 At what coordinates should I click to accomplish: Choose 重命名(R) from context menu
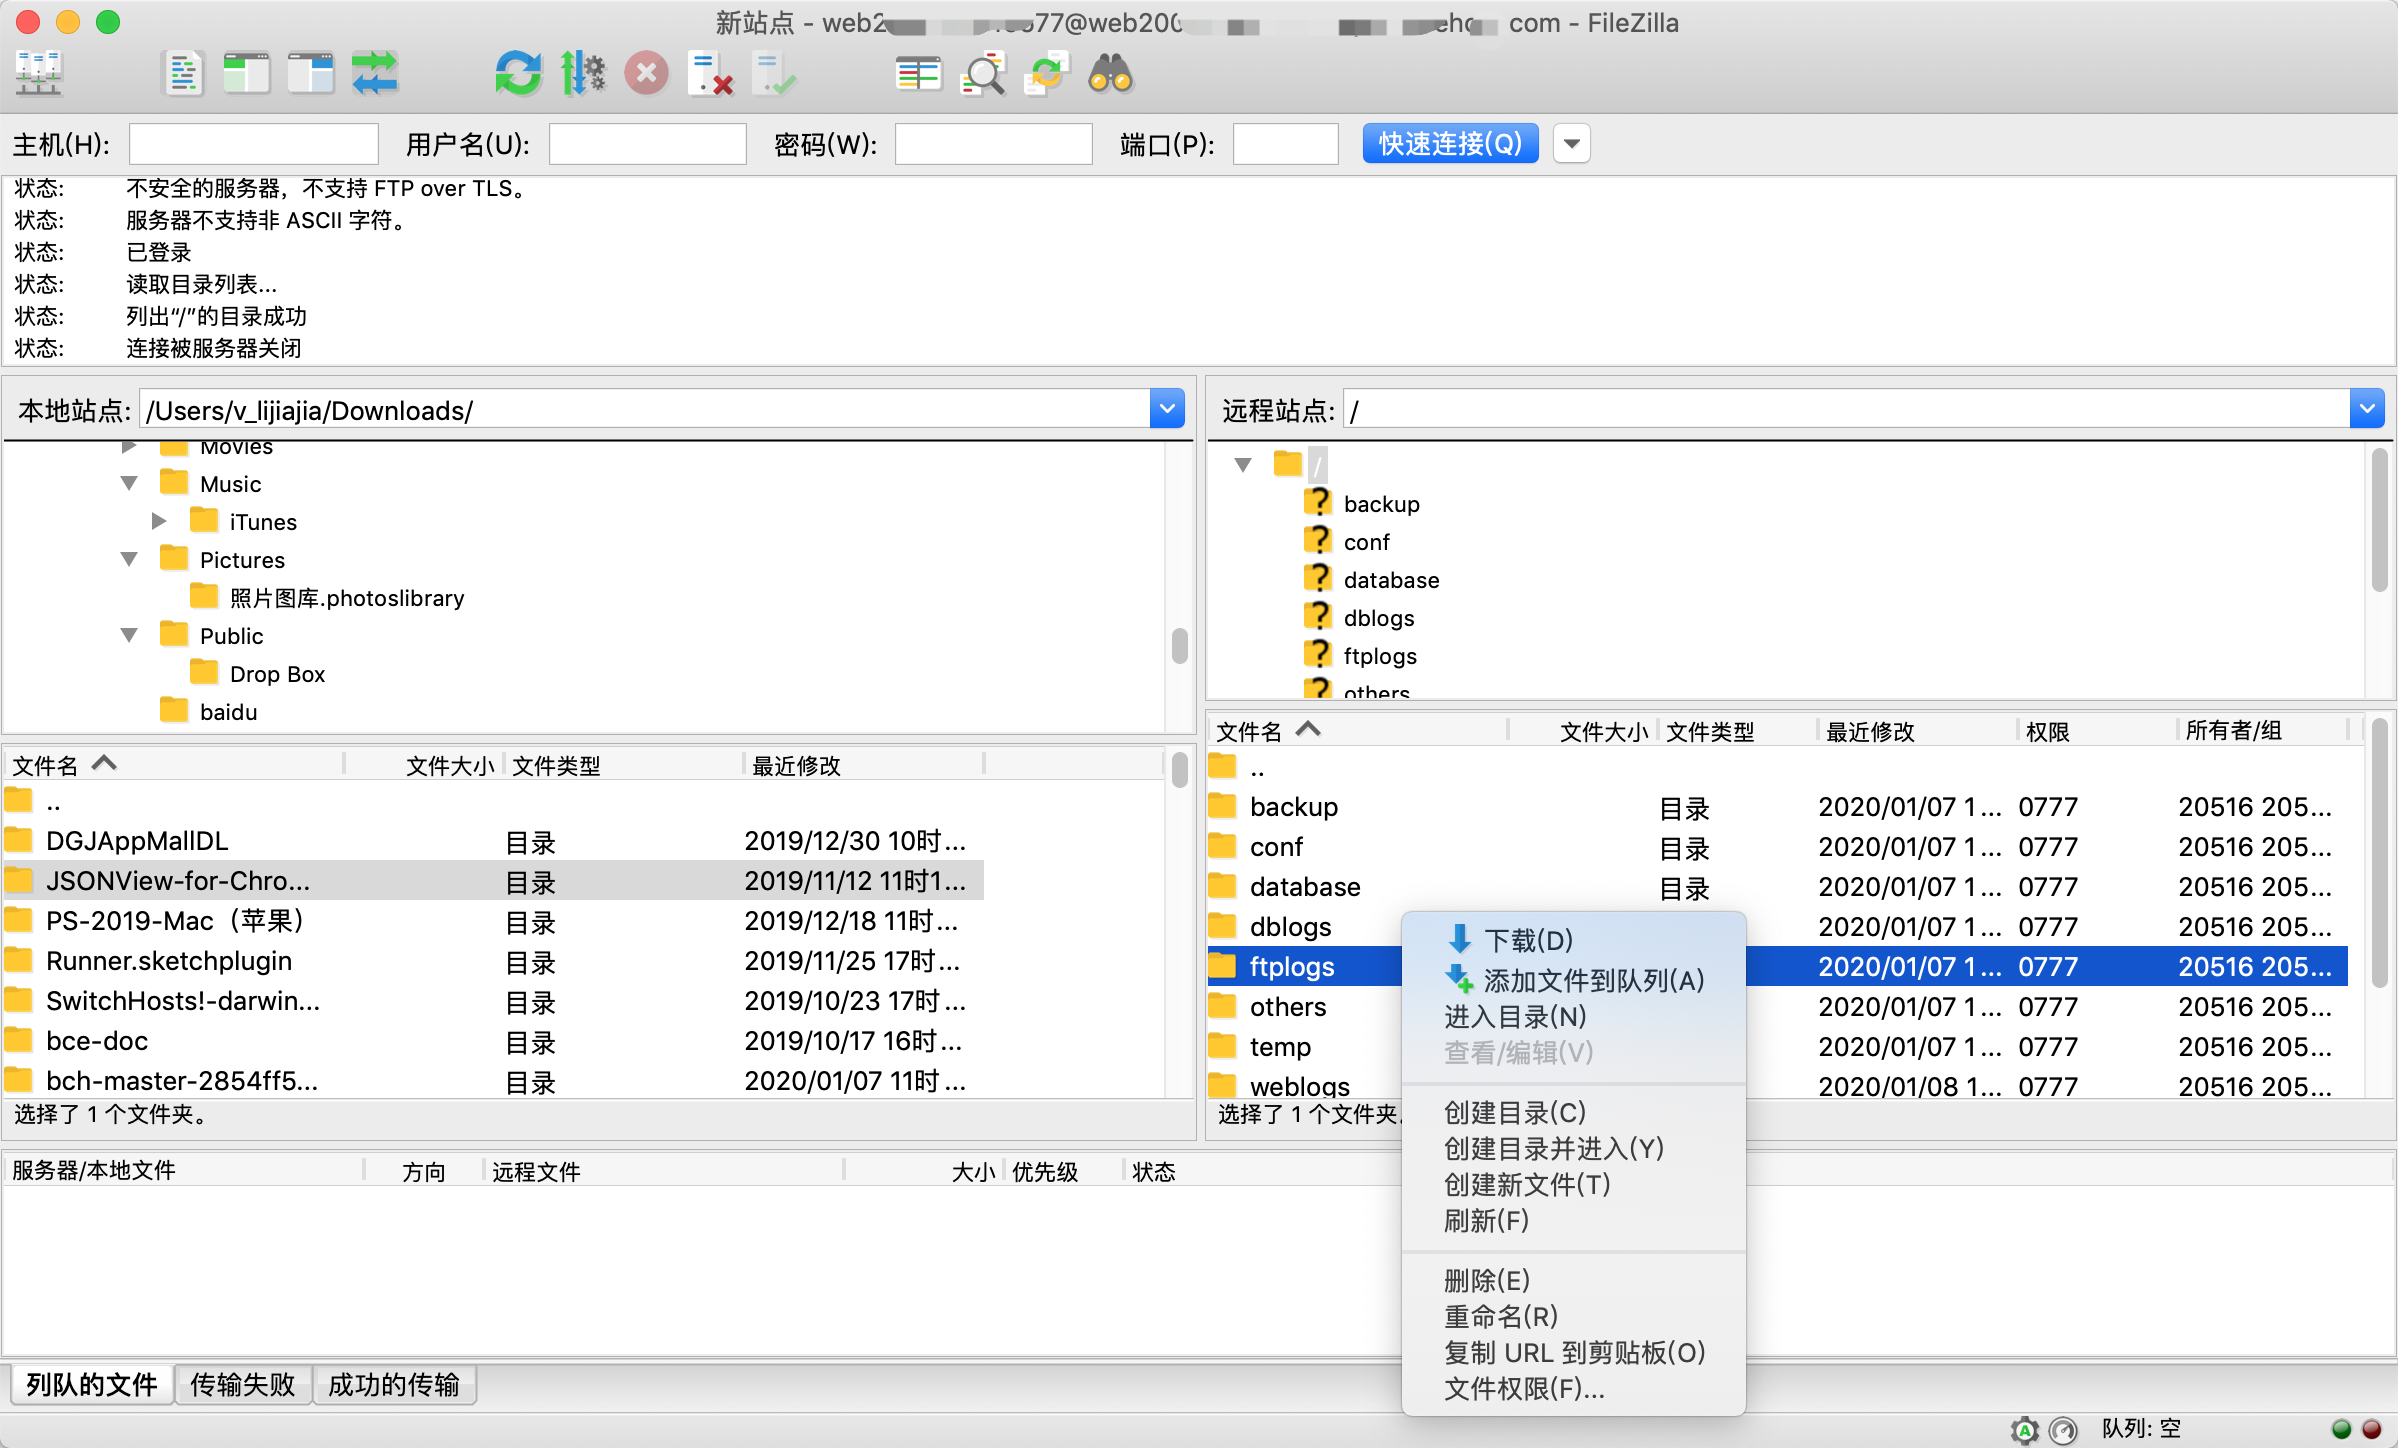(1501, 1316)
